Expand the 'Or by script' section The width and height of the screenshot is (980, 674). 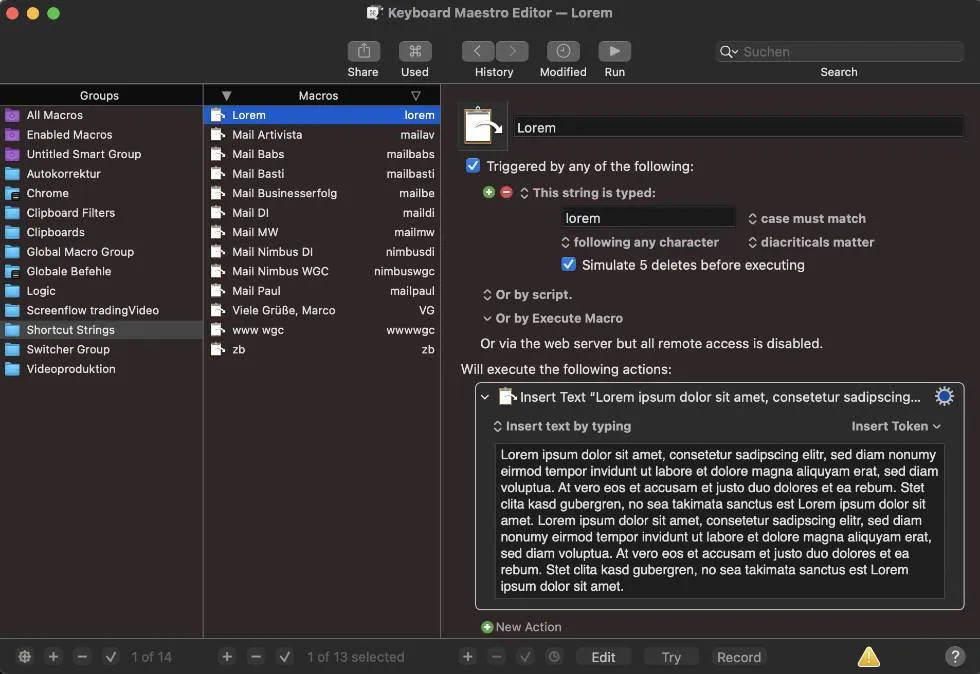coord(527,295)
